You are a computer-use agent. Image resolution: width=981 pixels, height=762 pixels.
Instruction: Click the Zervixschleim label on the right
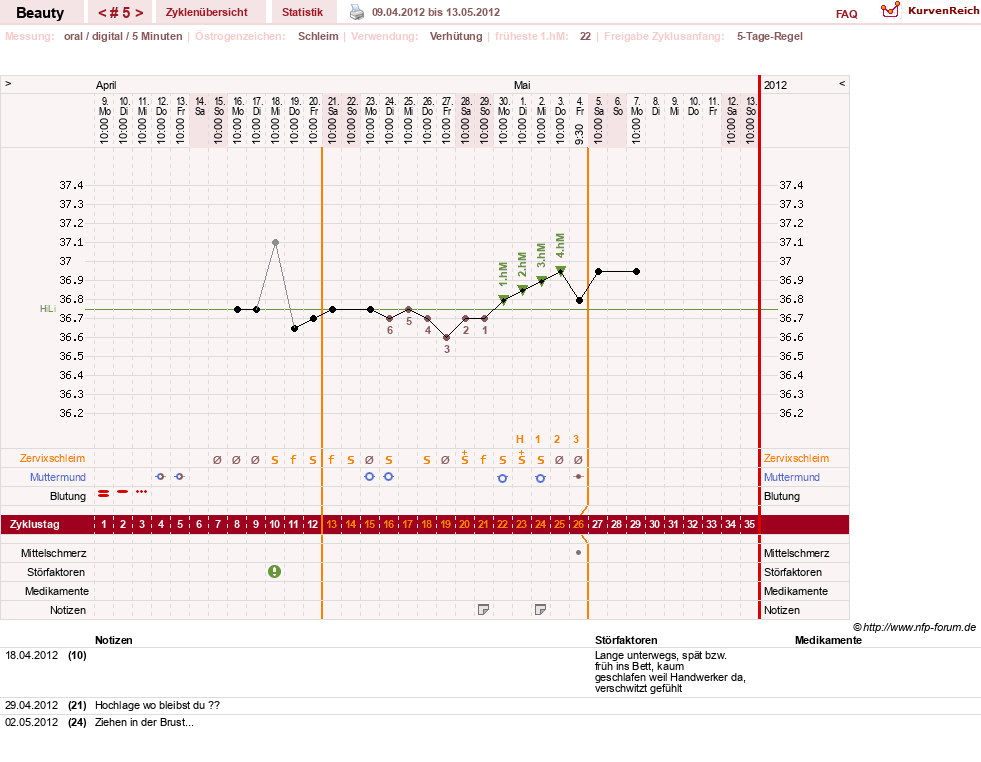[x=796, y=458]
